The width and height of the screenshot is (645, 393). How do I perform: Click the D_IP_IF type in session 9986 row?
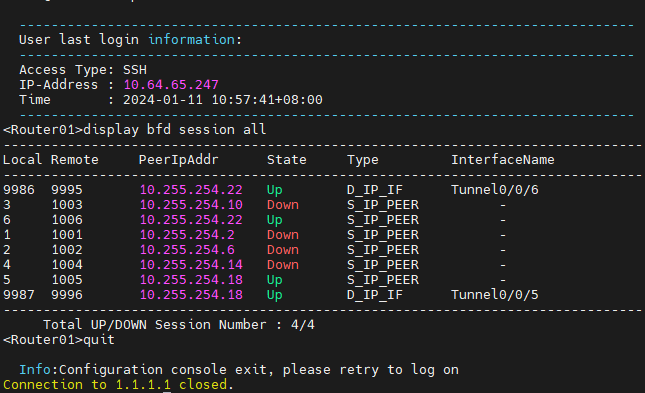pyautogui.click(x=375, y=190)
